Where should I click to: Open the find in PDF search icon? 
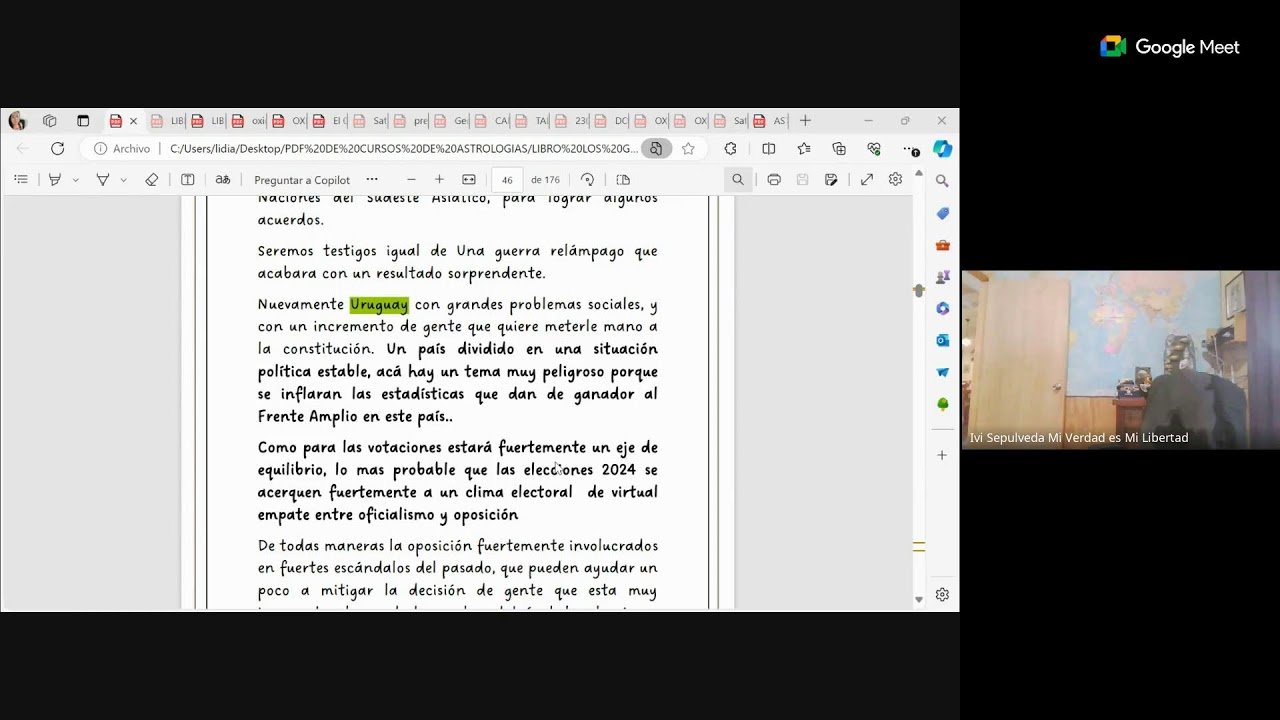pyautogui.click(x=738, y=180)
